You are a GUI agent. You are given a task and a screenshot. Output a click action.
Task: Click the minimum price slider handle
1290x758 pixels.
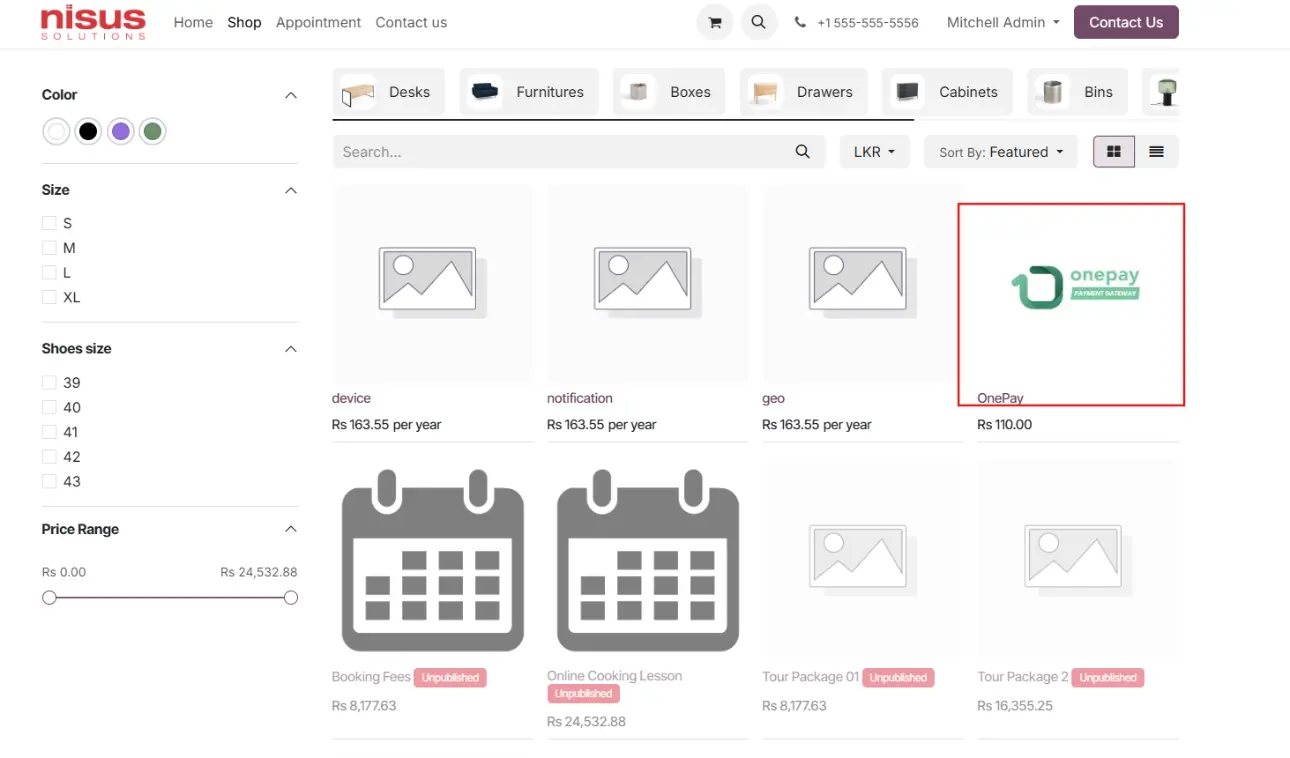point(49,597)
